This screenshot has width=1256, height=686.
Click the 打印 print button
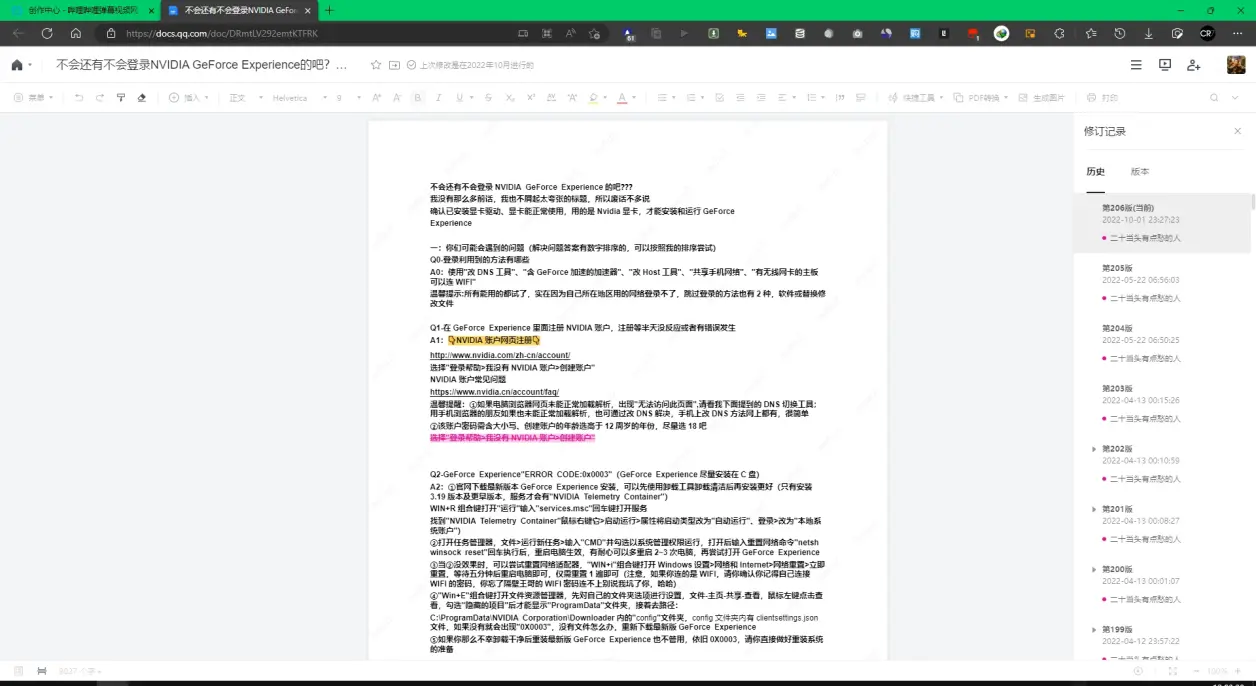1101,98
